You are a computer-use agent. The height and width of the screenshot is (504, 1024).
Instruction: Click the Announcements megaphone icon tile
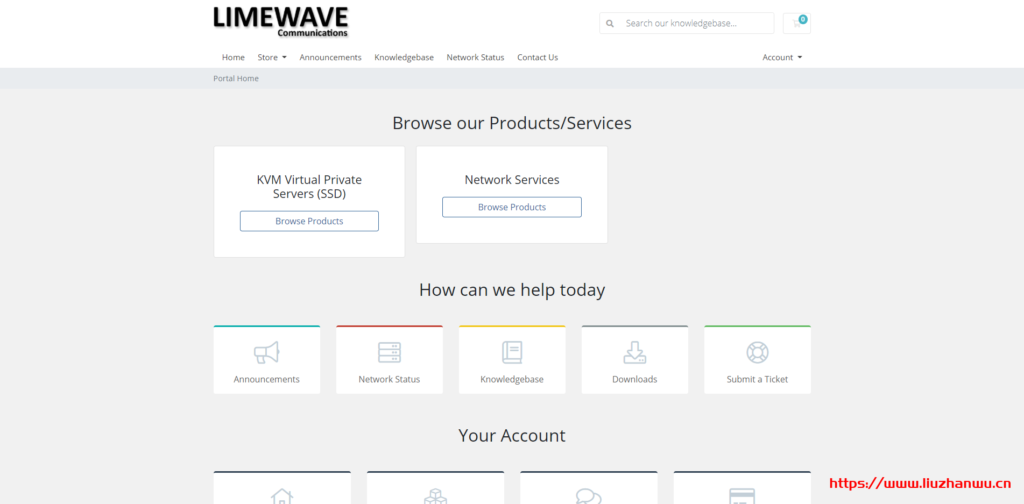[x=266, y=353]
